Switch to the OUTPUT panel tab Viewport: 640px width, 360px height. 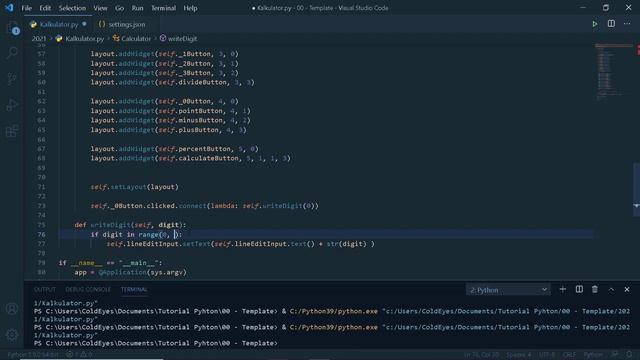[44, 289]
